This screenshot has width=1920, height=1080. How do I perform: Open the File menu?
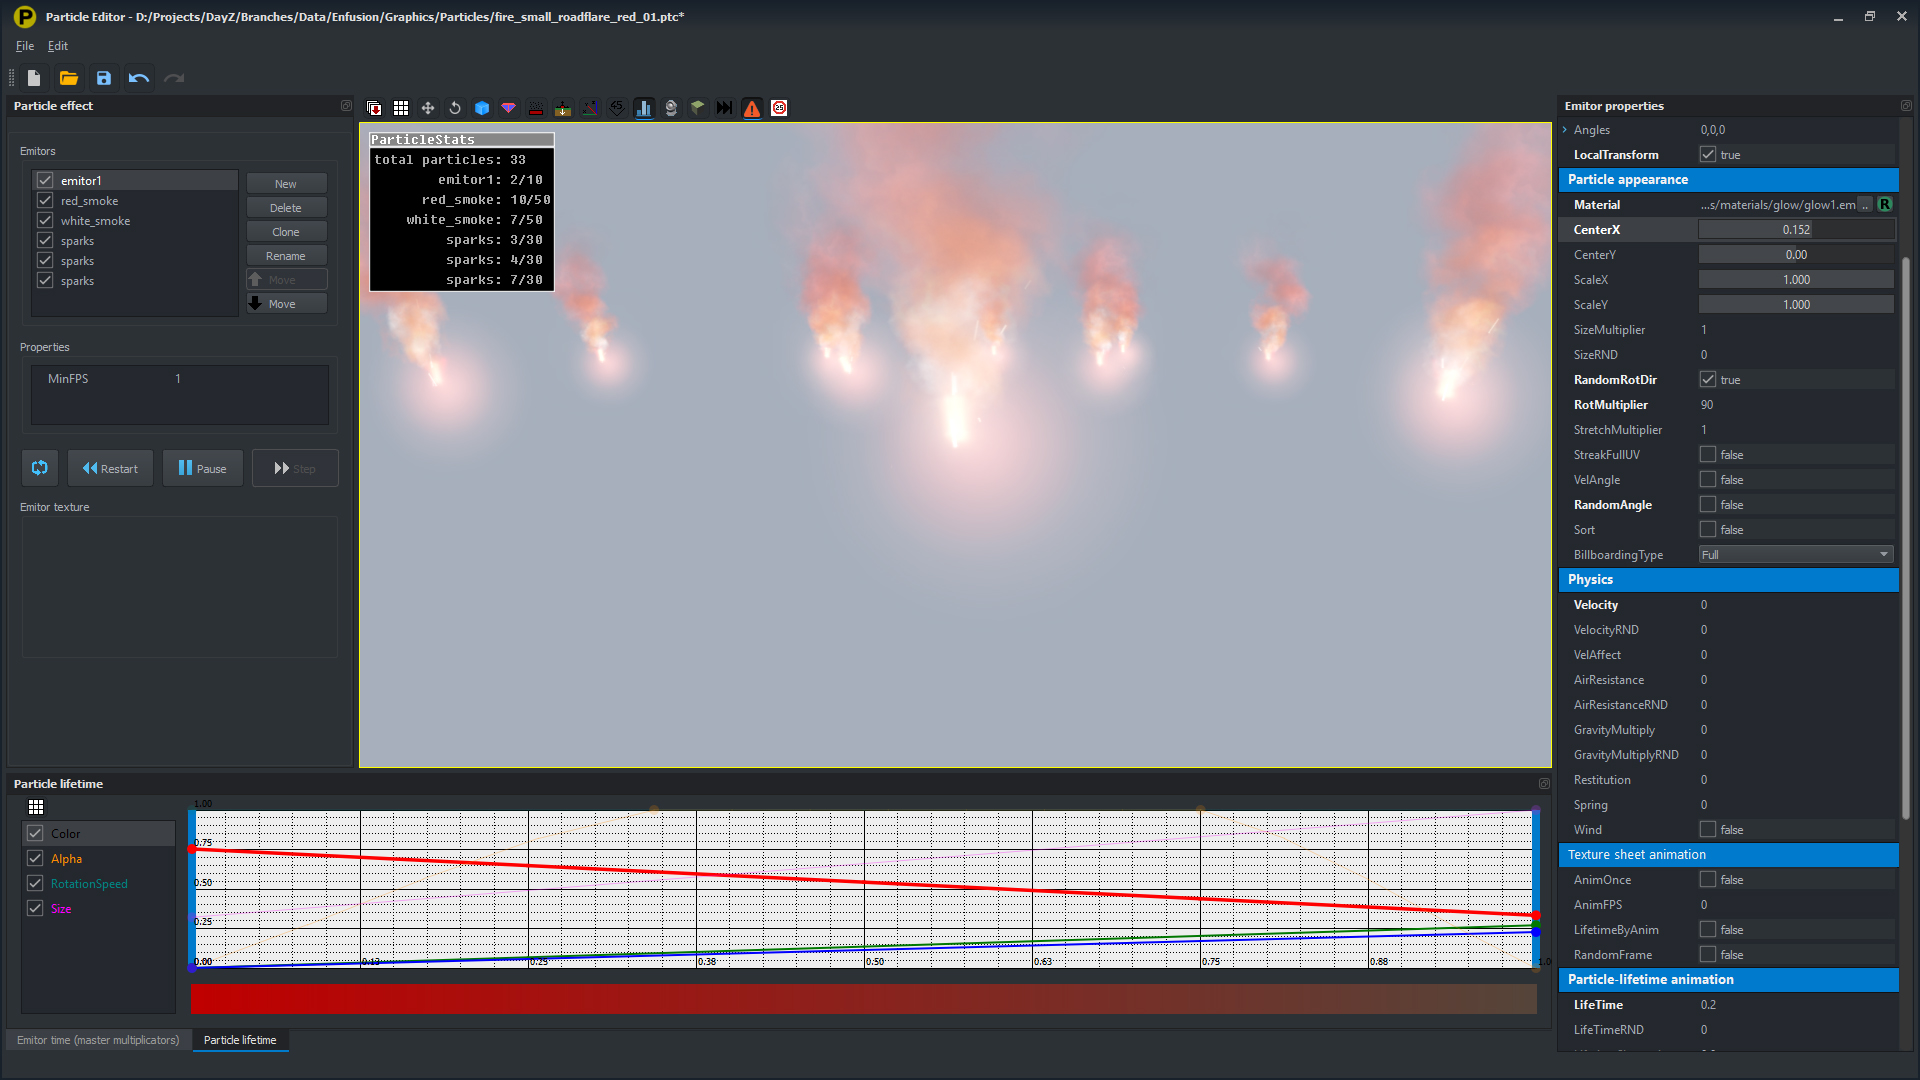22,45
